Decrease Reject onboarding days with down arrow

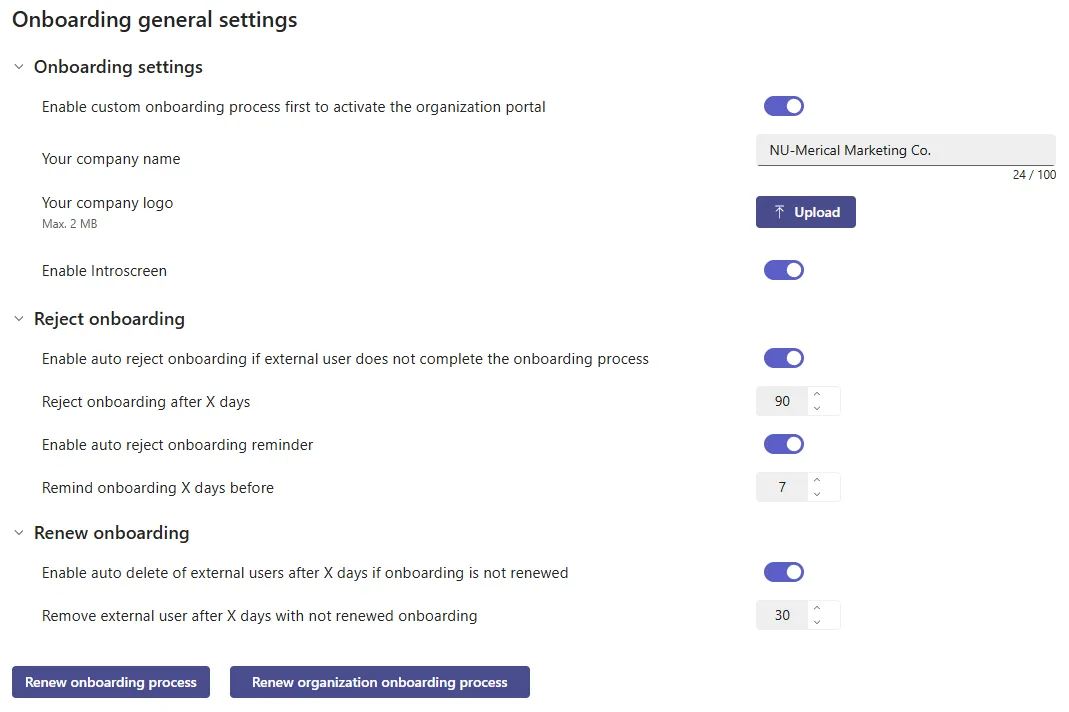[817, 409]
